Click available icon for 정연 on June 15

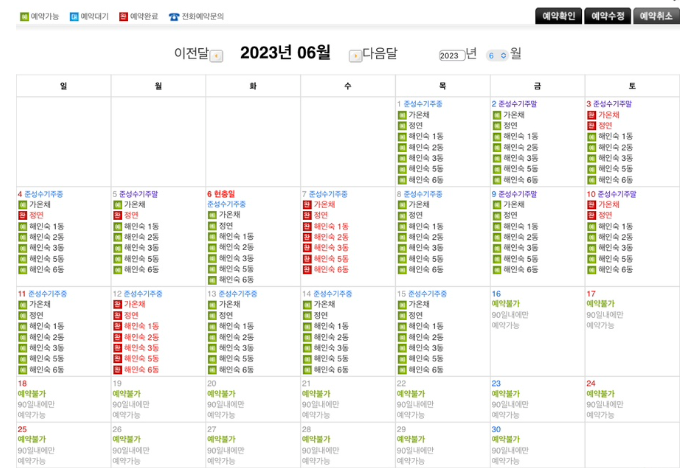(x=401, y=315)
